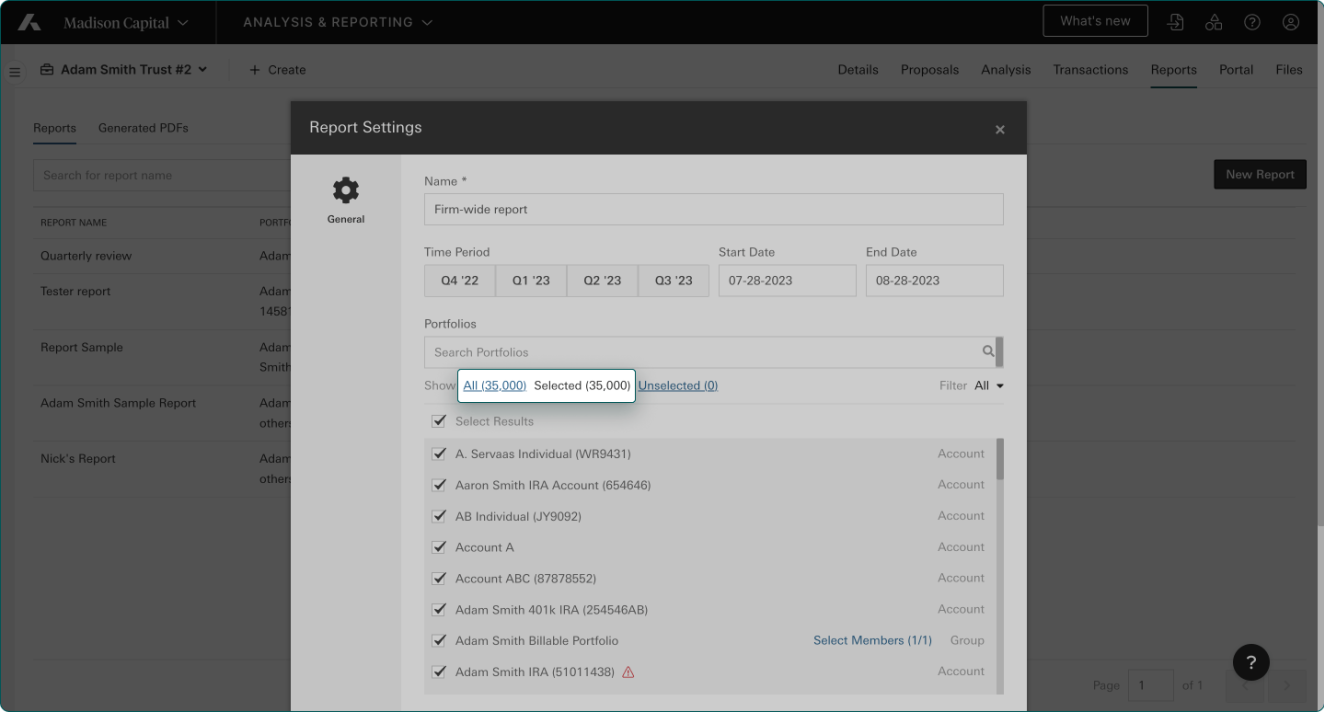Open the Analysis & Reporting dropdown menu

[x=337, y=22]
